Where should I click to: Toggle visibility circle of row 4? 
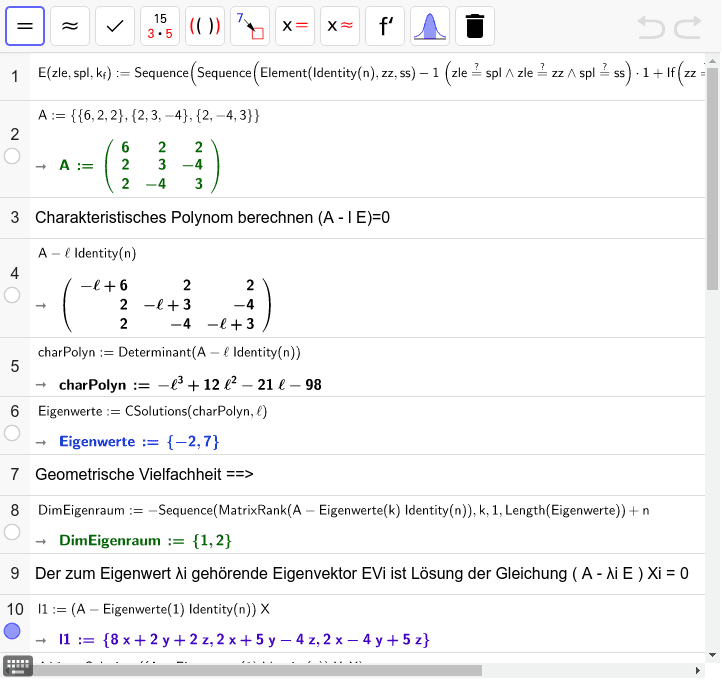pyautogui.click(x=12, y=295)
